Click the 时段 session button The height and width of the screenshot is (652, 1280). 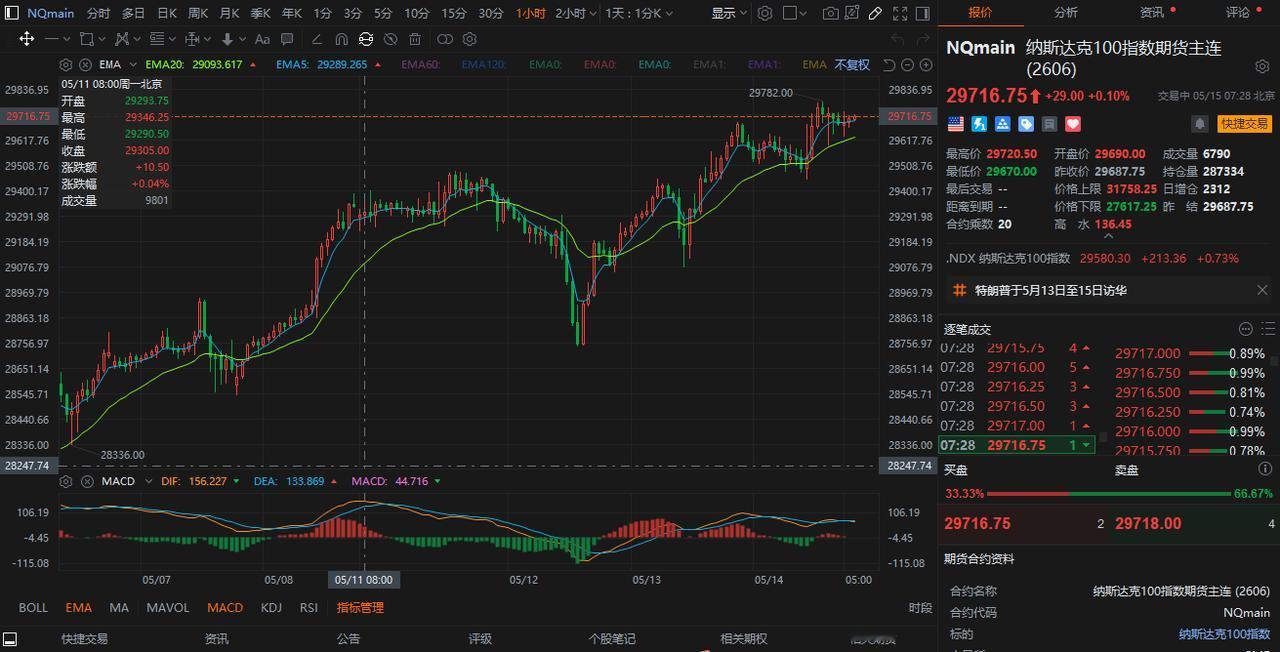(921, 607)
